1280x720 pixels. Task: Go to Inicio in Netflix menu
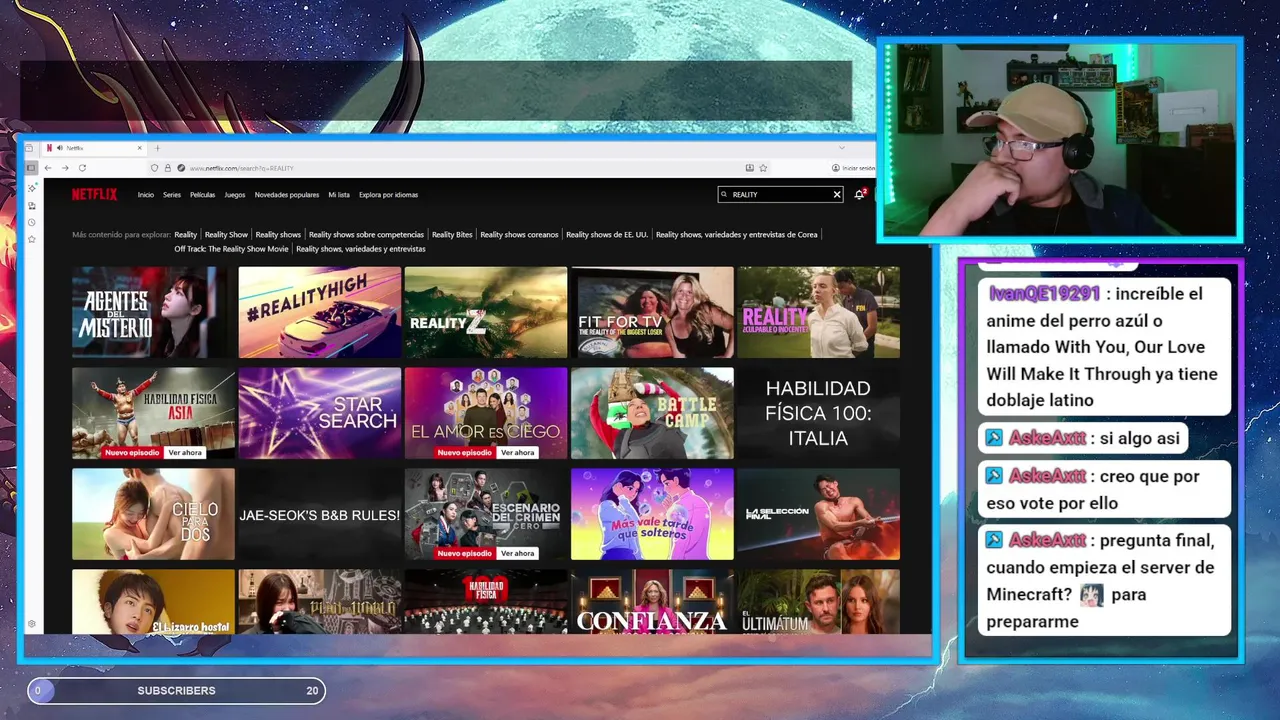(146, 195)
